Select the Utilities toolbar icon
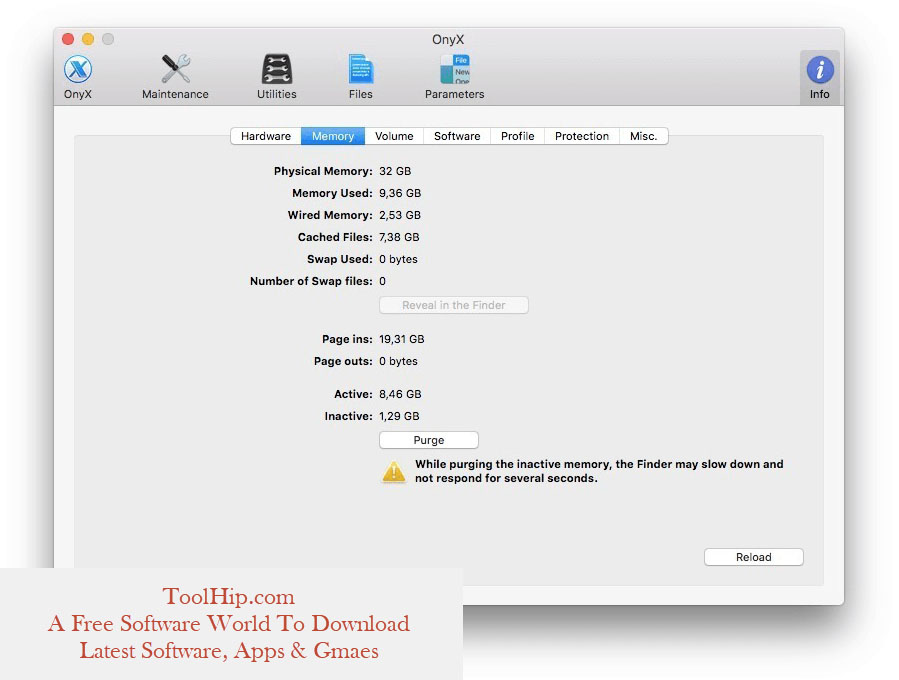This screenshot has width=899, height=680. click(277, 77)
